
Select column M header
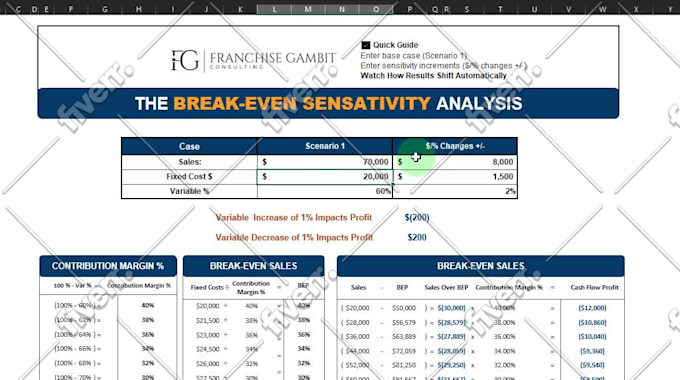point(308,9)
